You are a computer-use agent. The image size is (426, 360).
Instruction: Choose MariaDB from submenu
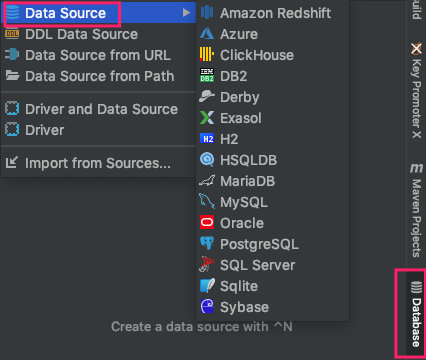pos(273,181)
